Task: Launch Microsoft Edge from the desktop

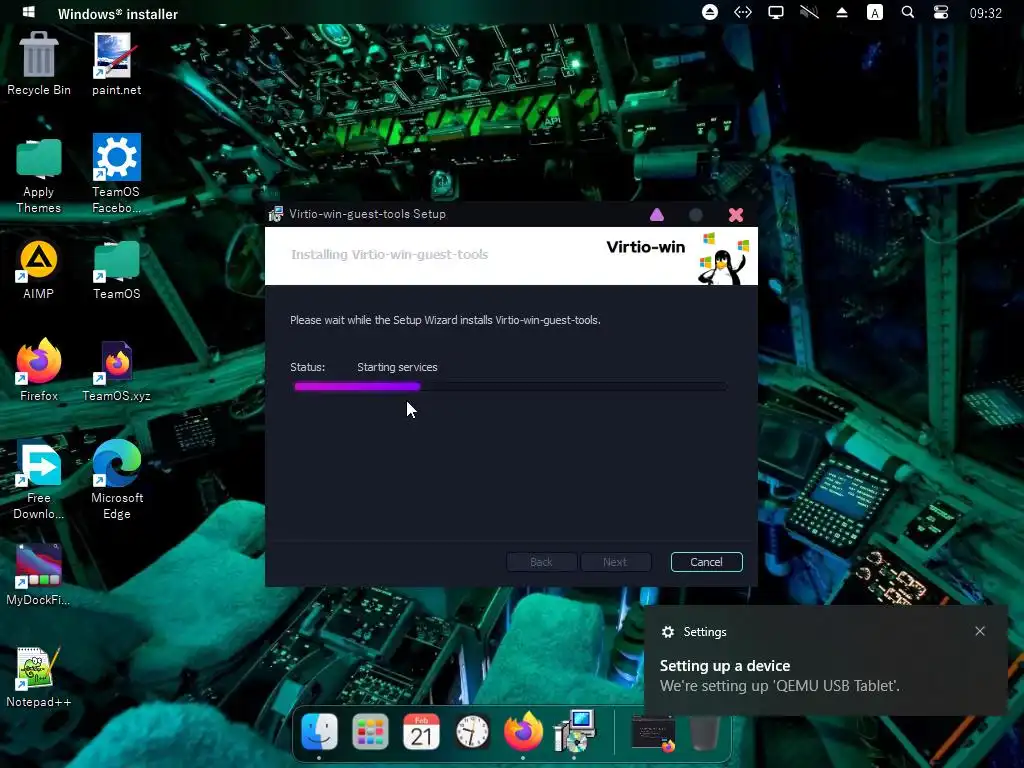Action: click(x=116, y=479)
